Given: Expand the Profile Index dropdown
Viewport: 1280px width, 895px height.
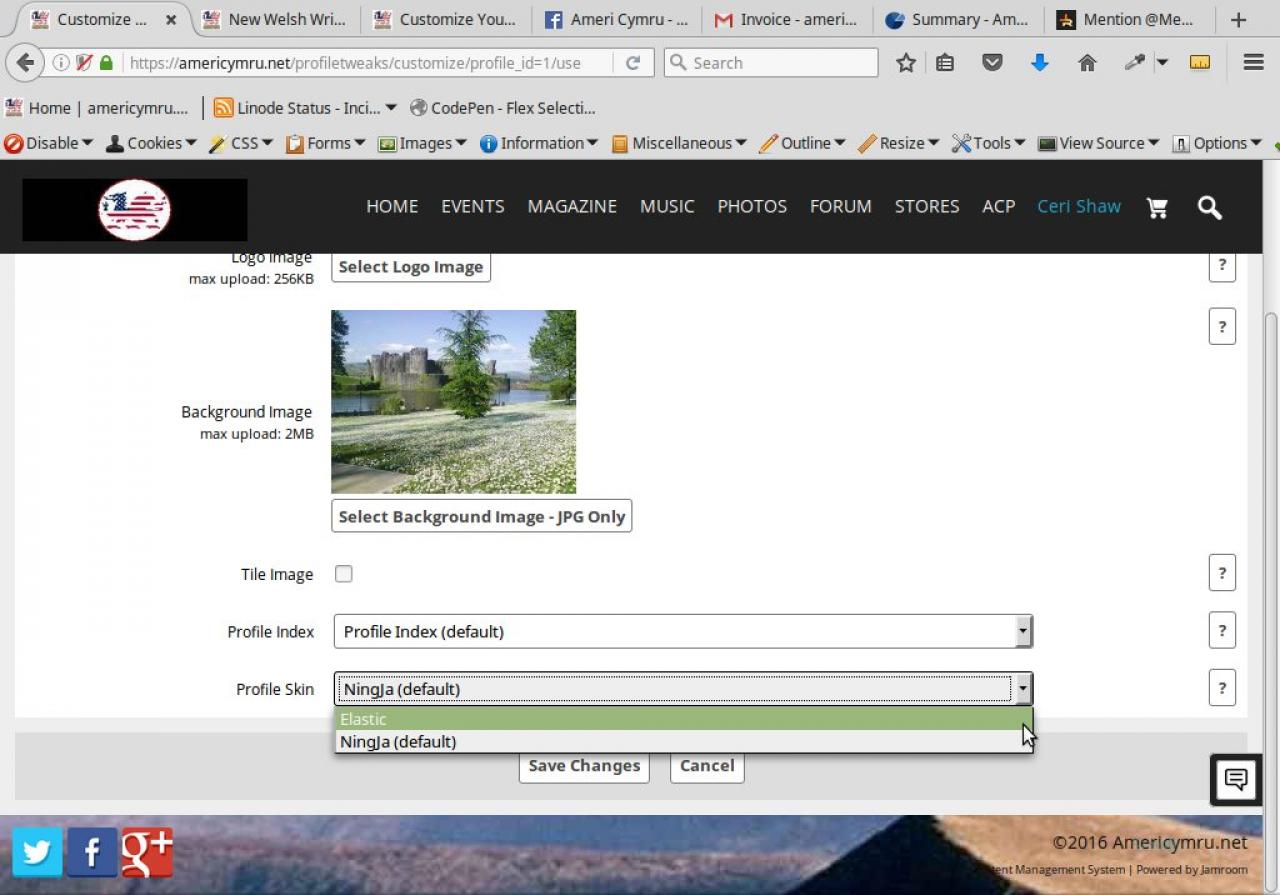Looking at the screenshot, I should (x=682, y=631).
